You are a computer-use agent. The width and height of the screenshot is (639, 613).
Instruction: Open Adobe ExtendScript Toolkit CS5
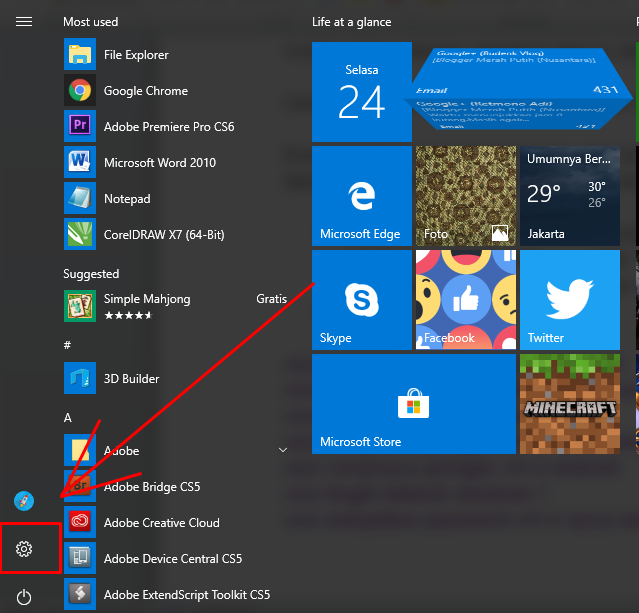point(176,594)
